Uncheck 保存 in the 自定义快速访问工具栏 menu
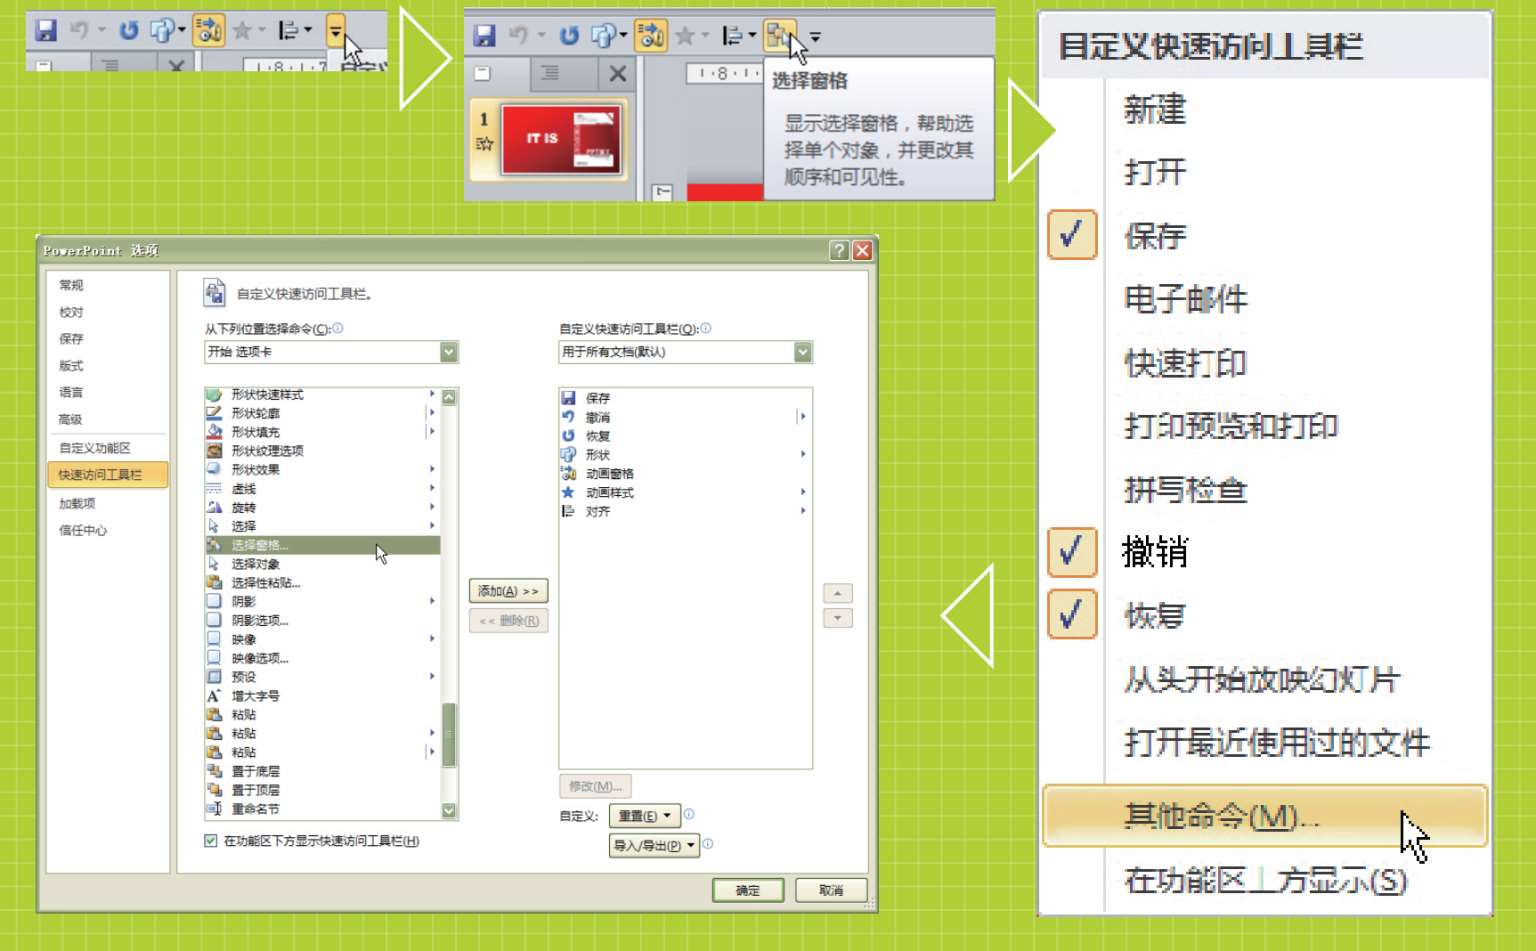The image size is (1536, 951). click(1072, 235)
